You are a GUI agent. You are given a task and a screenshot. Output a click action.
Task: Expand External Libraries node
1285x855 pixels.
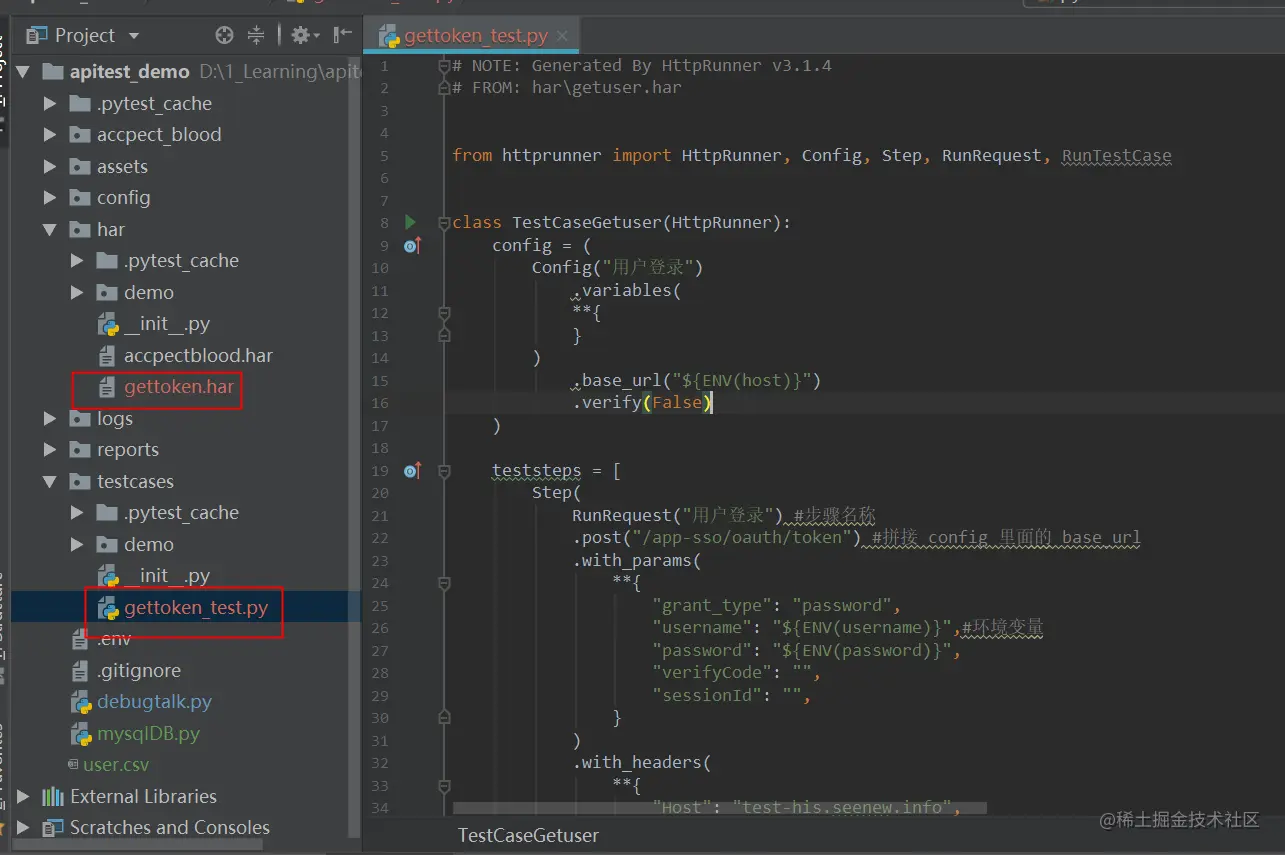24,797
